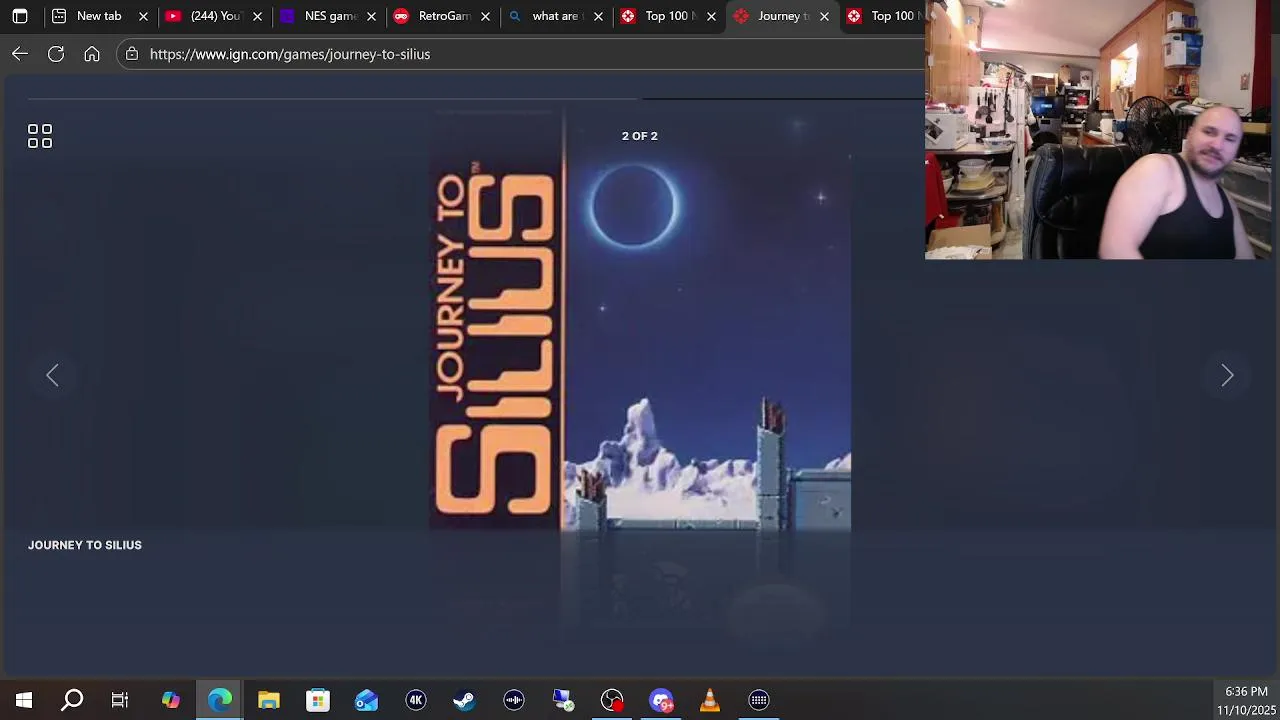
Task: Switch to the RetroGam tab
Action: [x=444, y=16]
